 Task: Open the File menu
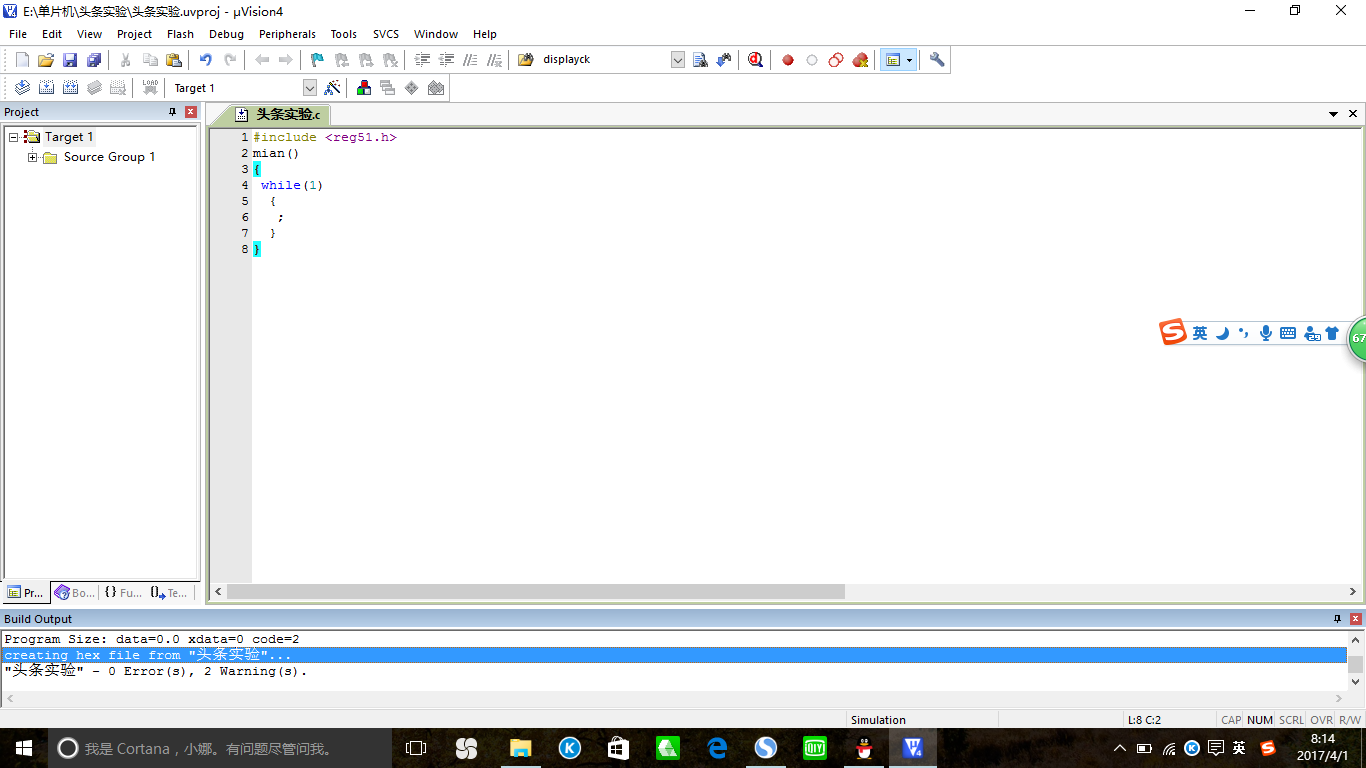pos(18,34)
